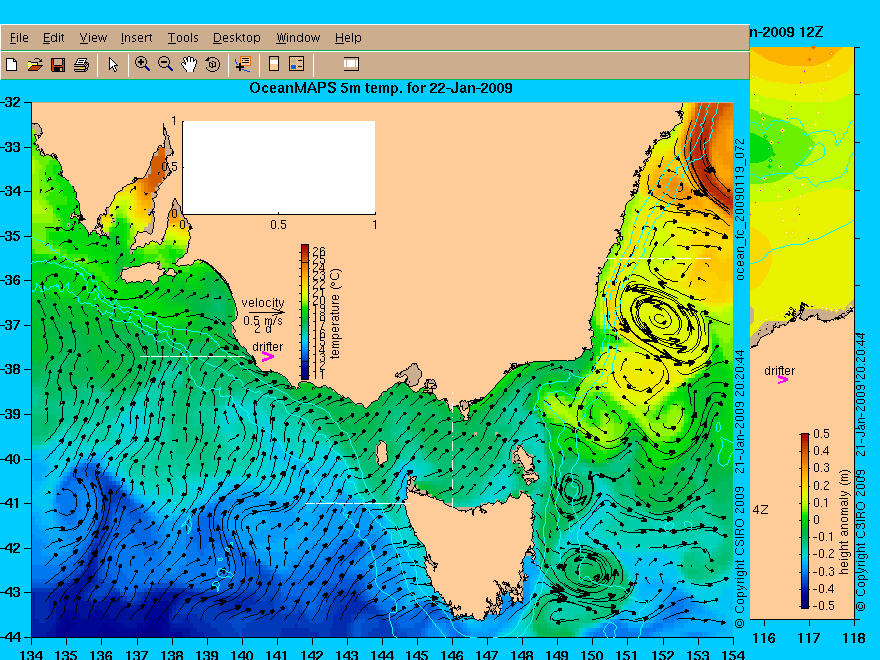Activate the Zoom In magnifier tool

[142, 64]
